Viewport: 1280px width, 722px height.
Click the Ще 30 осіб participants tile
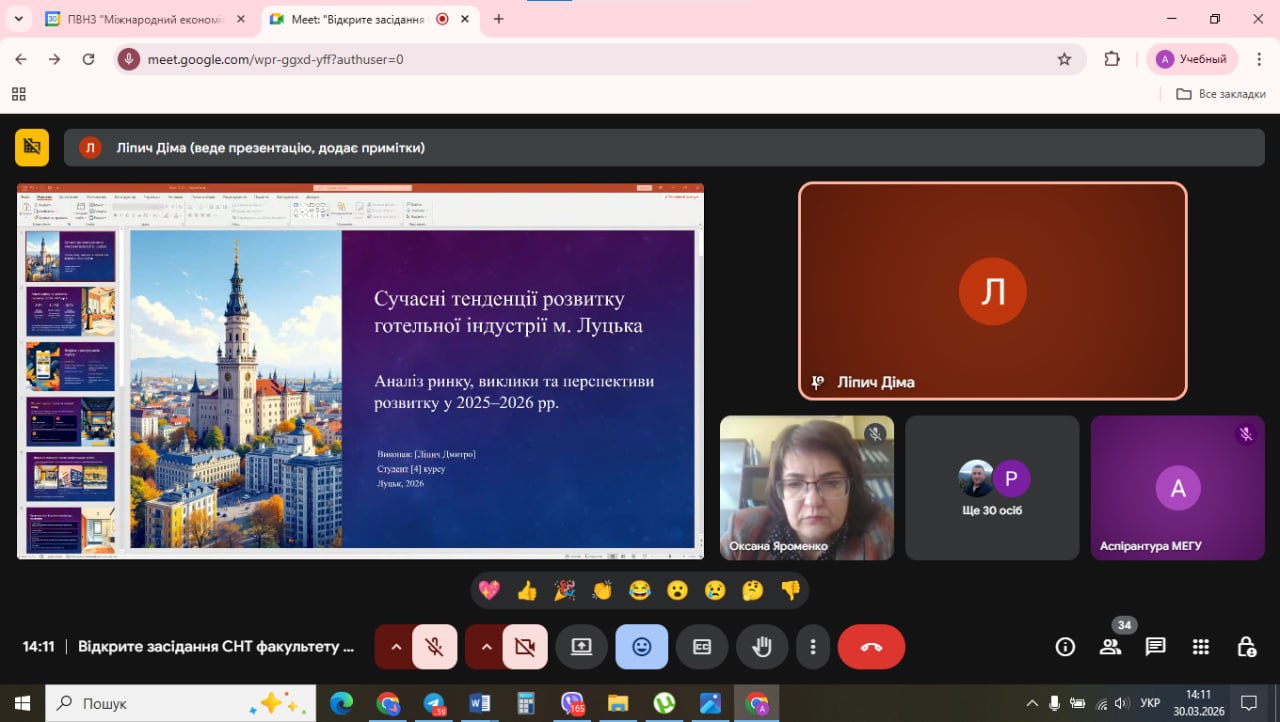992,488
